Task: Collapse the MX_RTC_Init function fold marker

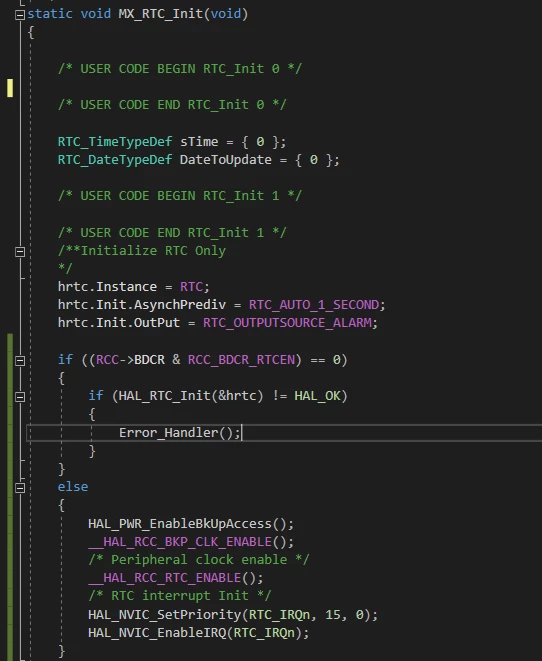Action: click(x=20, y=15)
